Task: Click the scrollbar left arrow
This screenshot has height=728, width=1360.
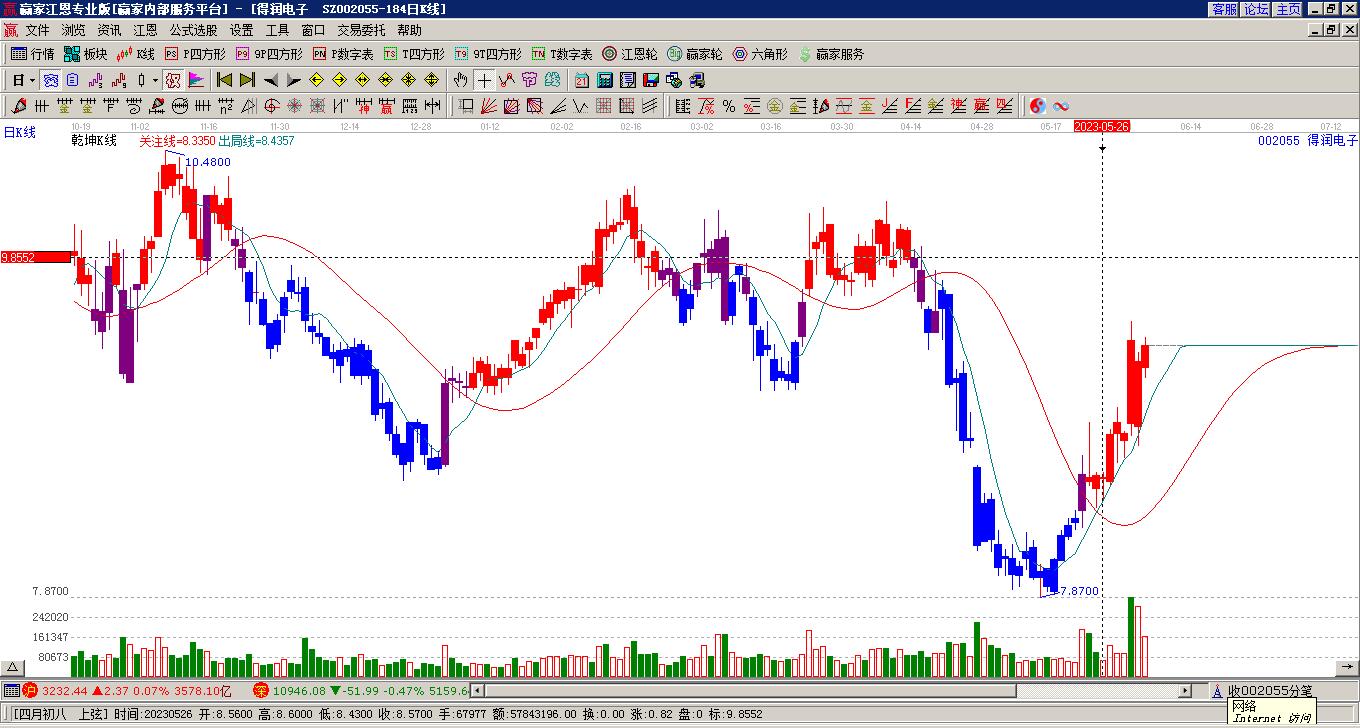Action: click(x=477, y=690)
